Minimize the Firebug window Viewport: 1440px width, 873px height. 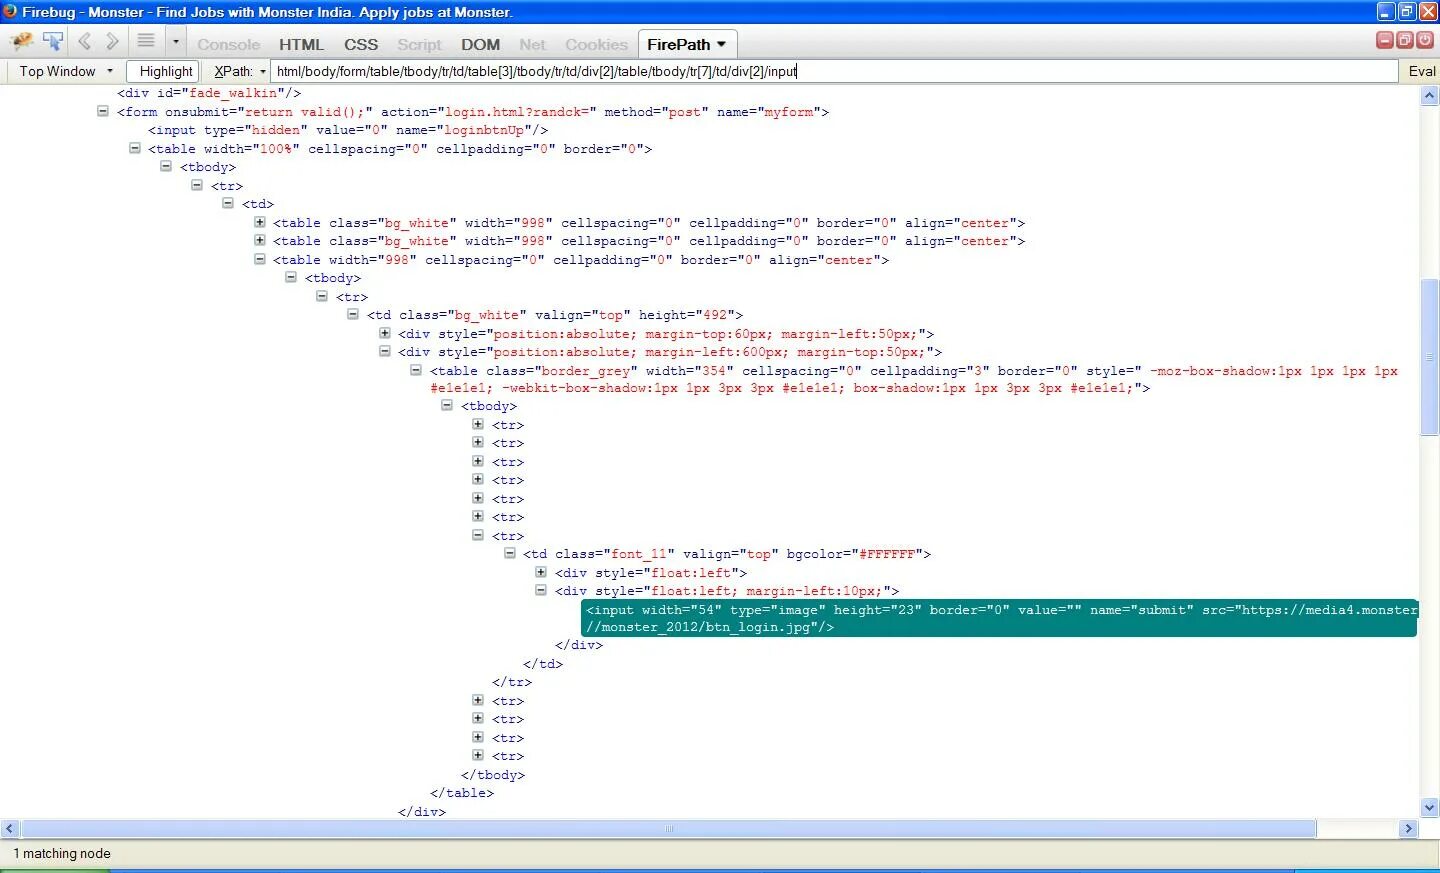coord(1386,12)
